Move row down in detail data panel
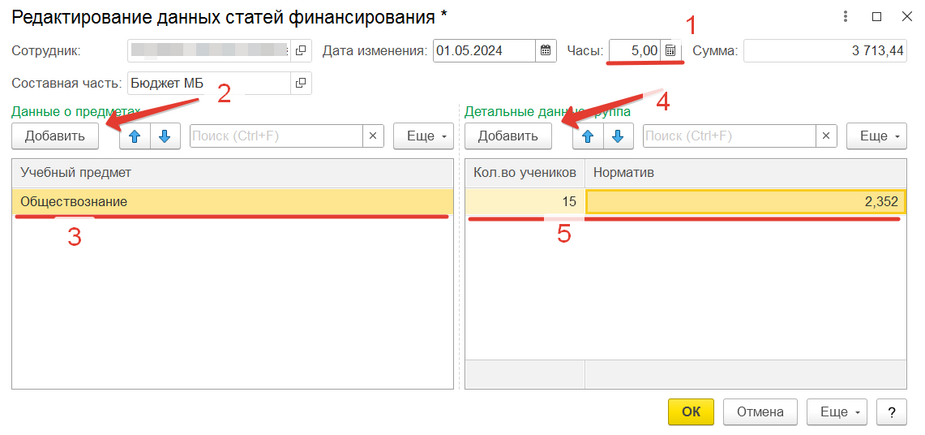Screen dimensions: 925x435 coord(617,136)
